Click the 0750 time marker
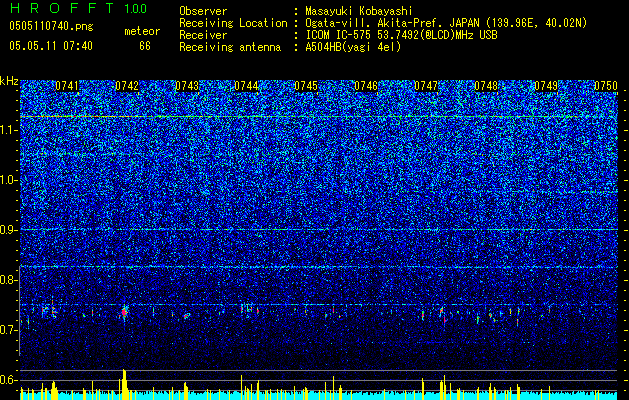 click(606, 86)
